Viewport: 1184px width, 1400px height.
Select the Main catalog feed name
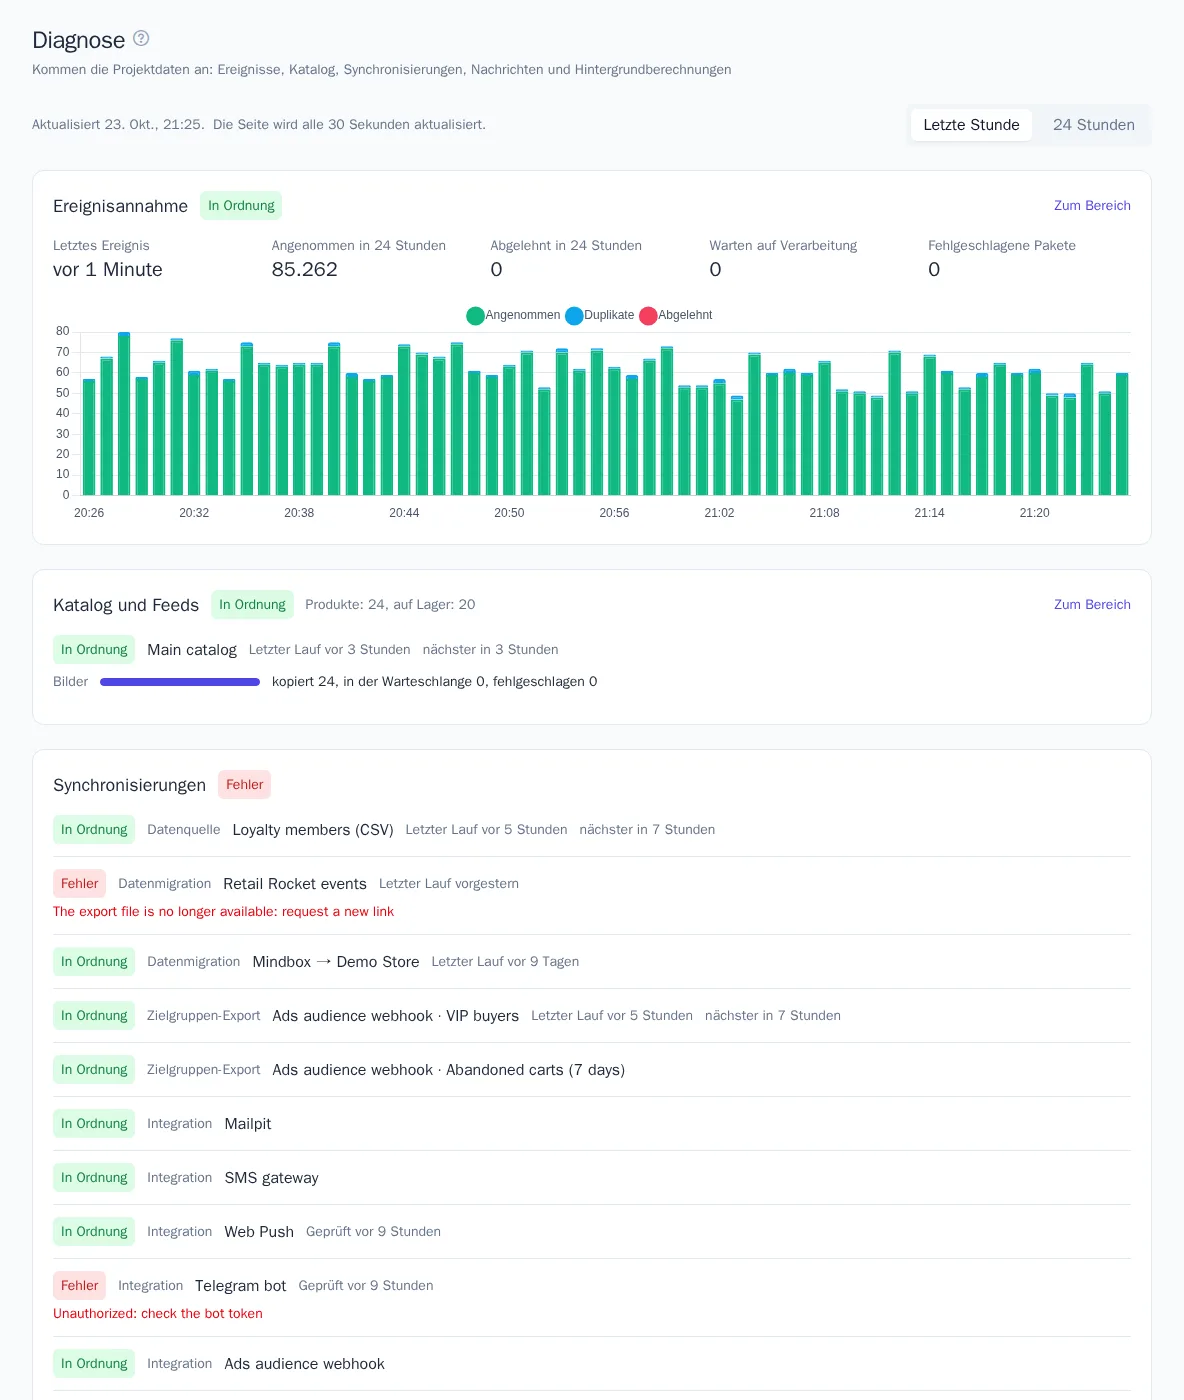point(192,650)
